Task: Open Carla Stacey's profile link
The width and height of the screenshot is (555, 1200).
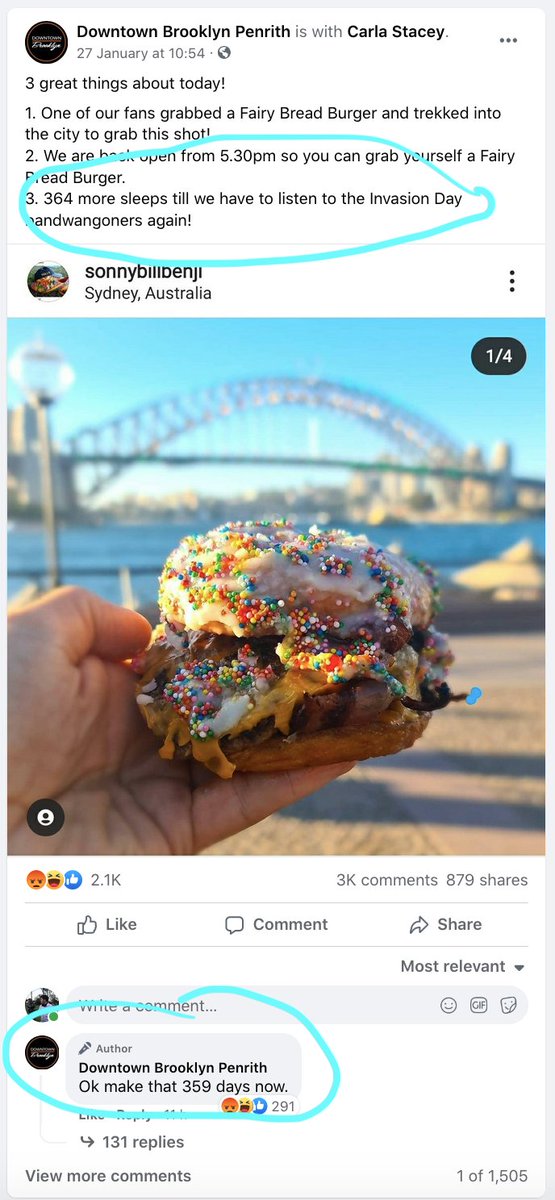Action: (x=396, y=32)
